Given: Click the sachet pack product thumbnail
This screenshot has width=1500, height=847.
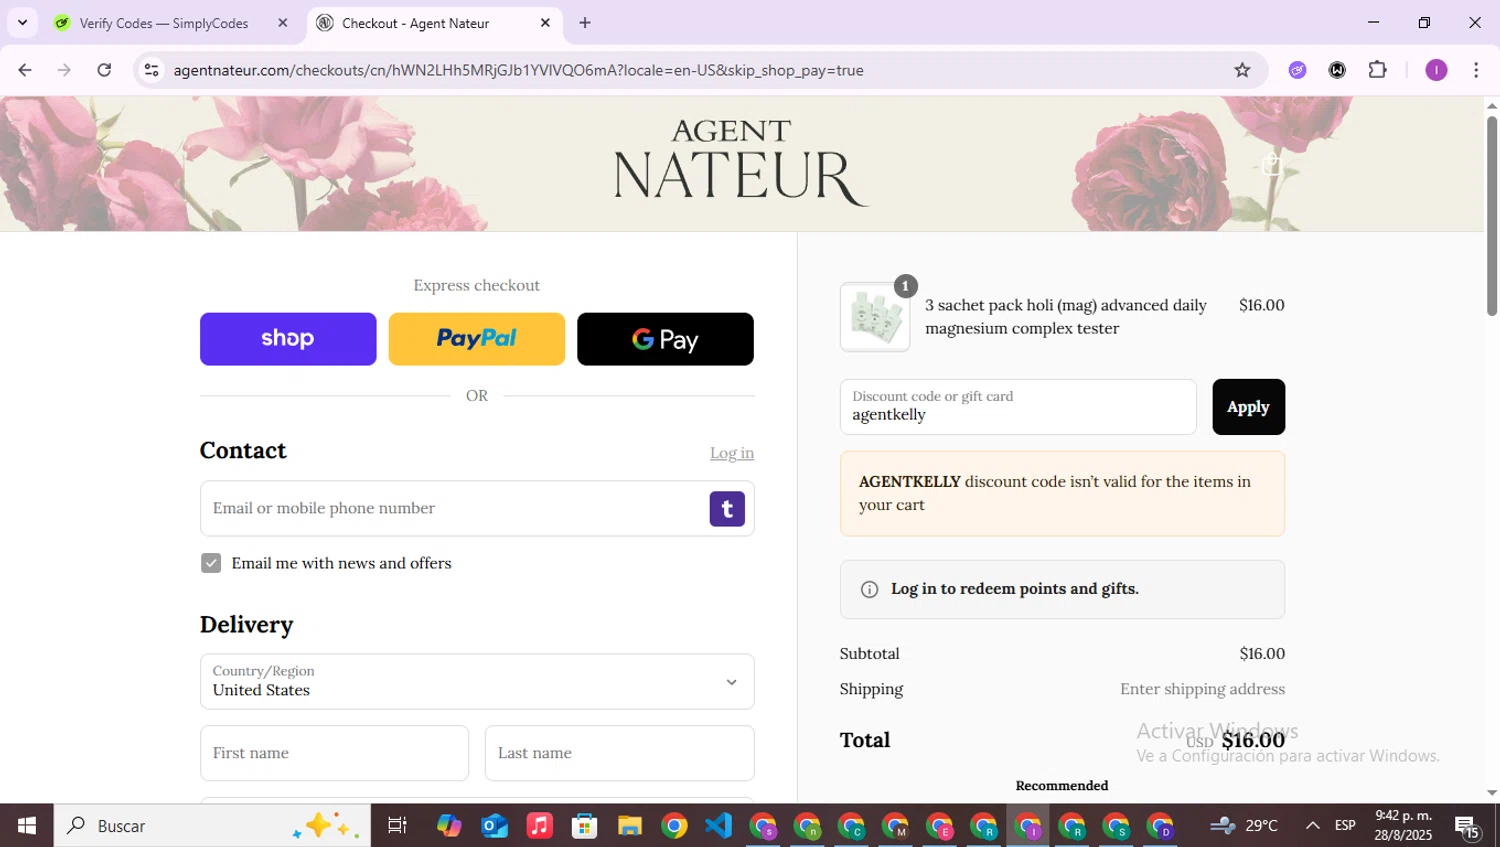Looking at the screenshot, I should click(875, 317).
